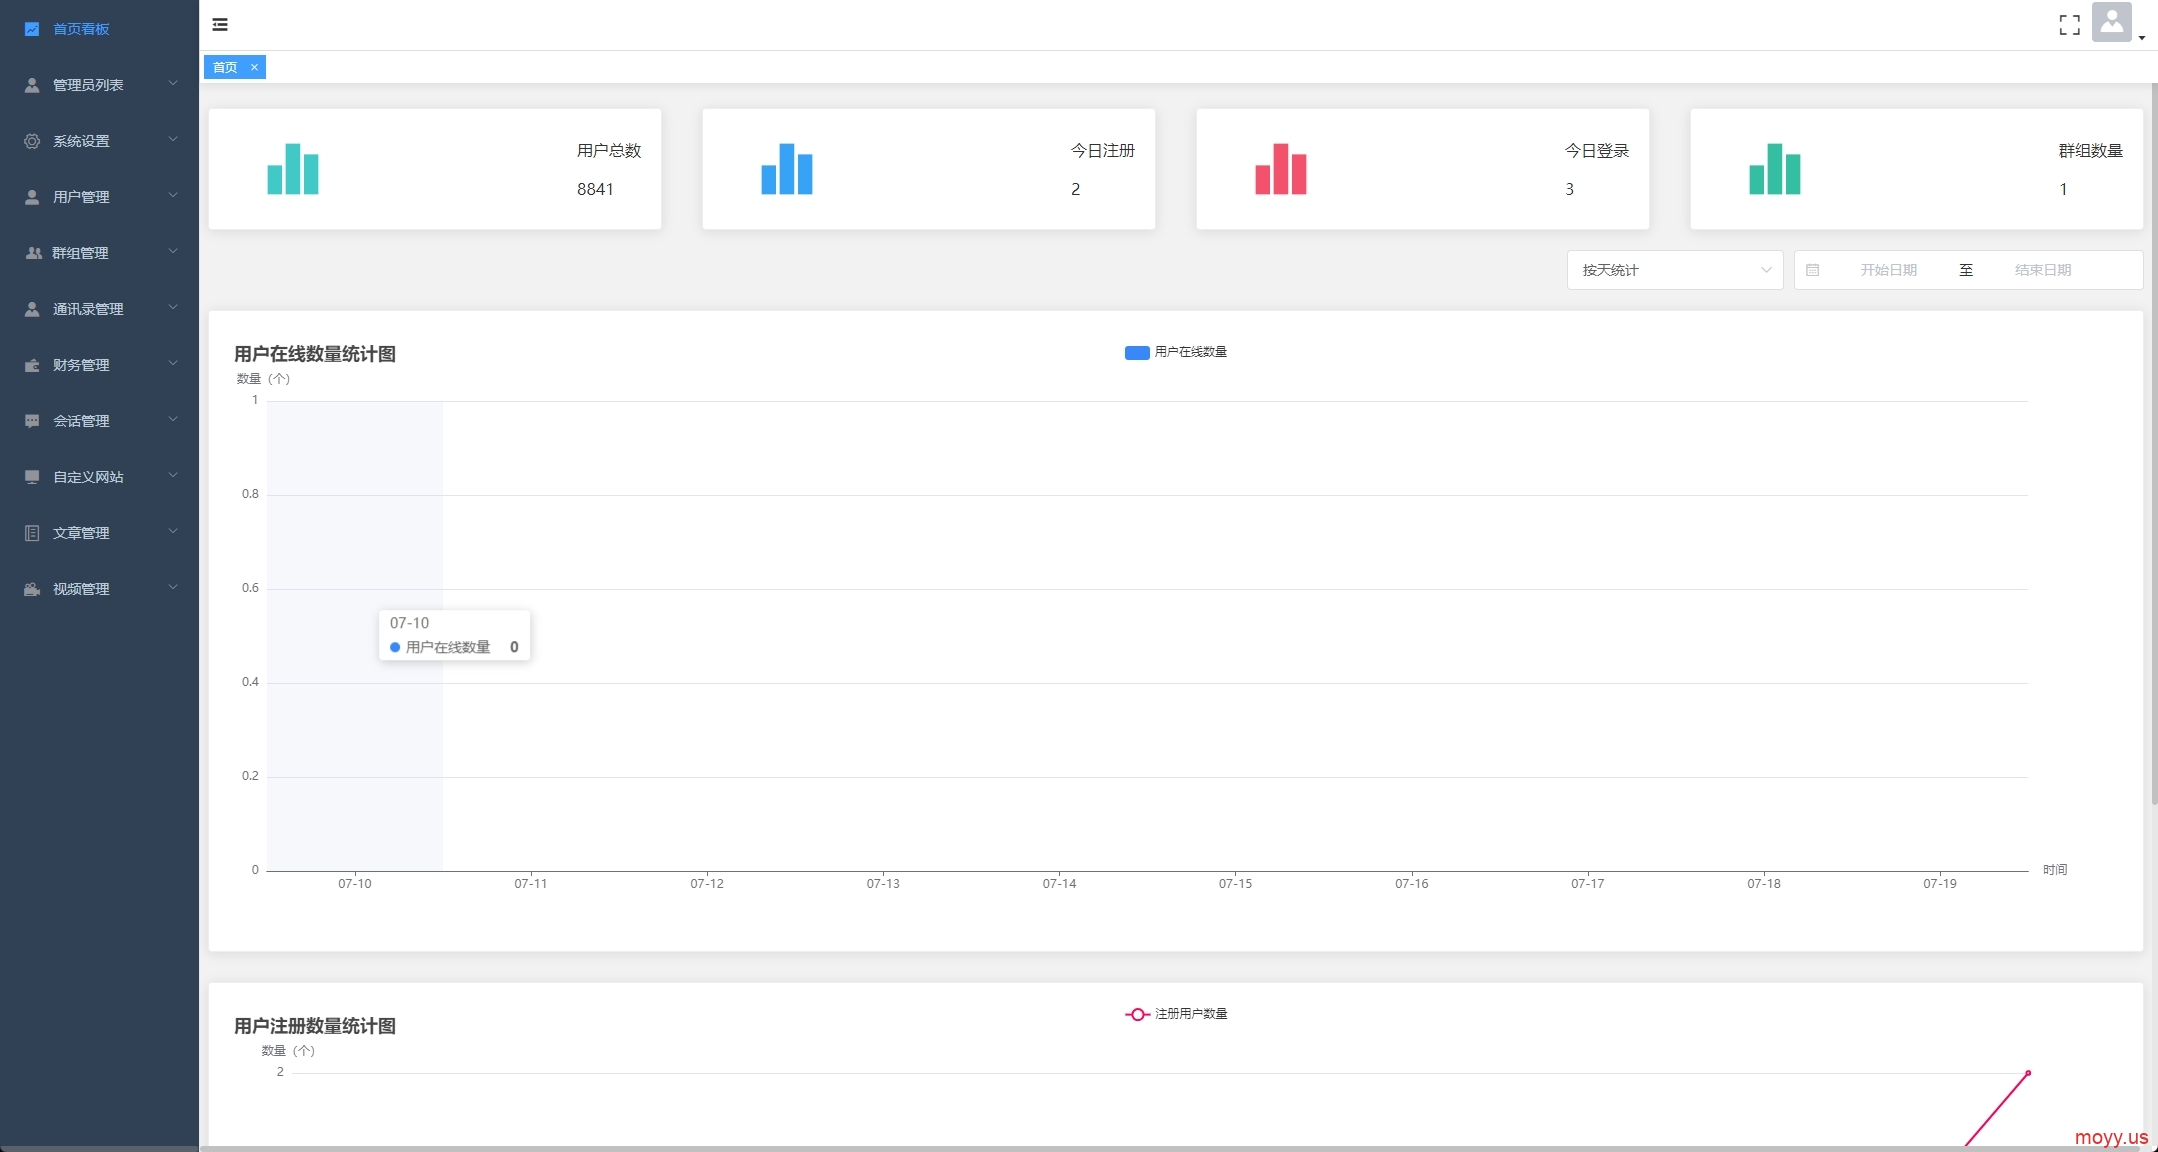Open the user avatar menu
The width and height of the screenshot is (2158, 1152).
pyautogui.click(x=2112, y=22)
